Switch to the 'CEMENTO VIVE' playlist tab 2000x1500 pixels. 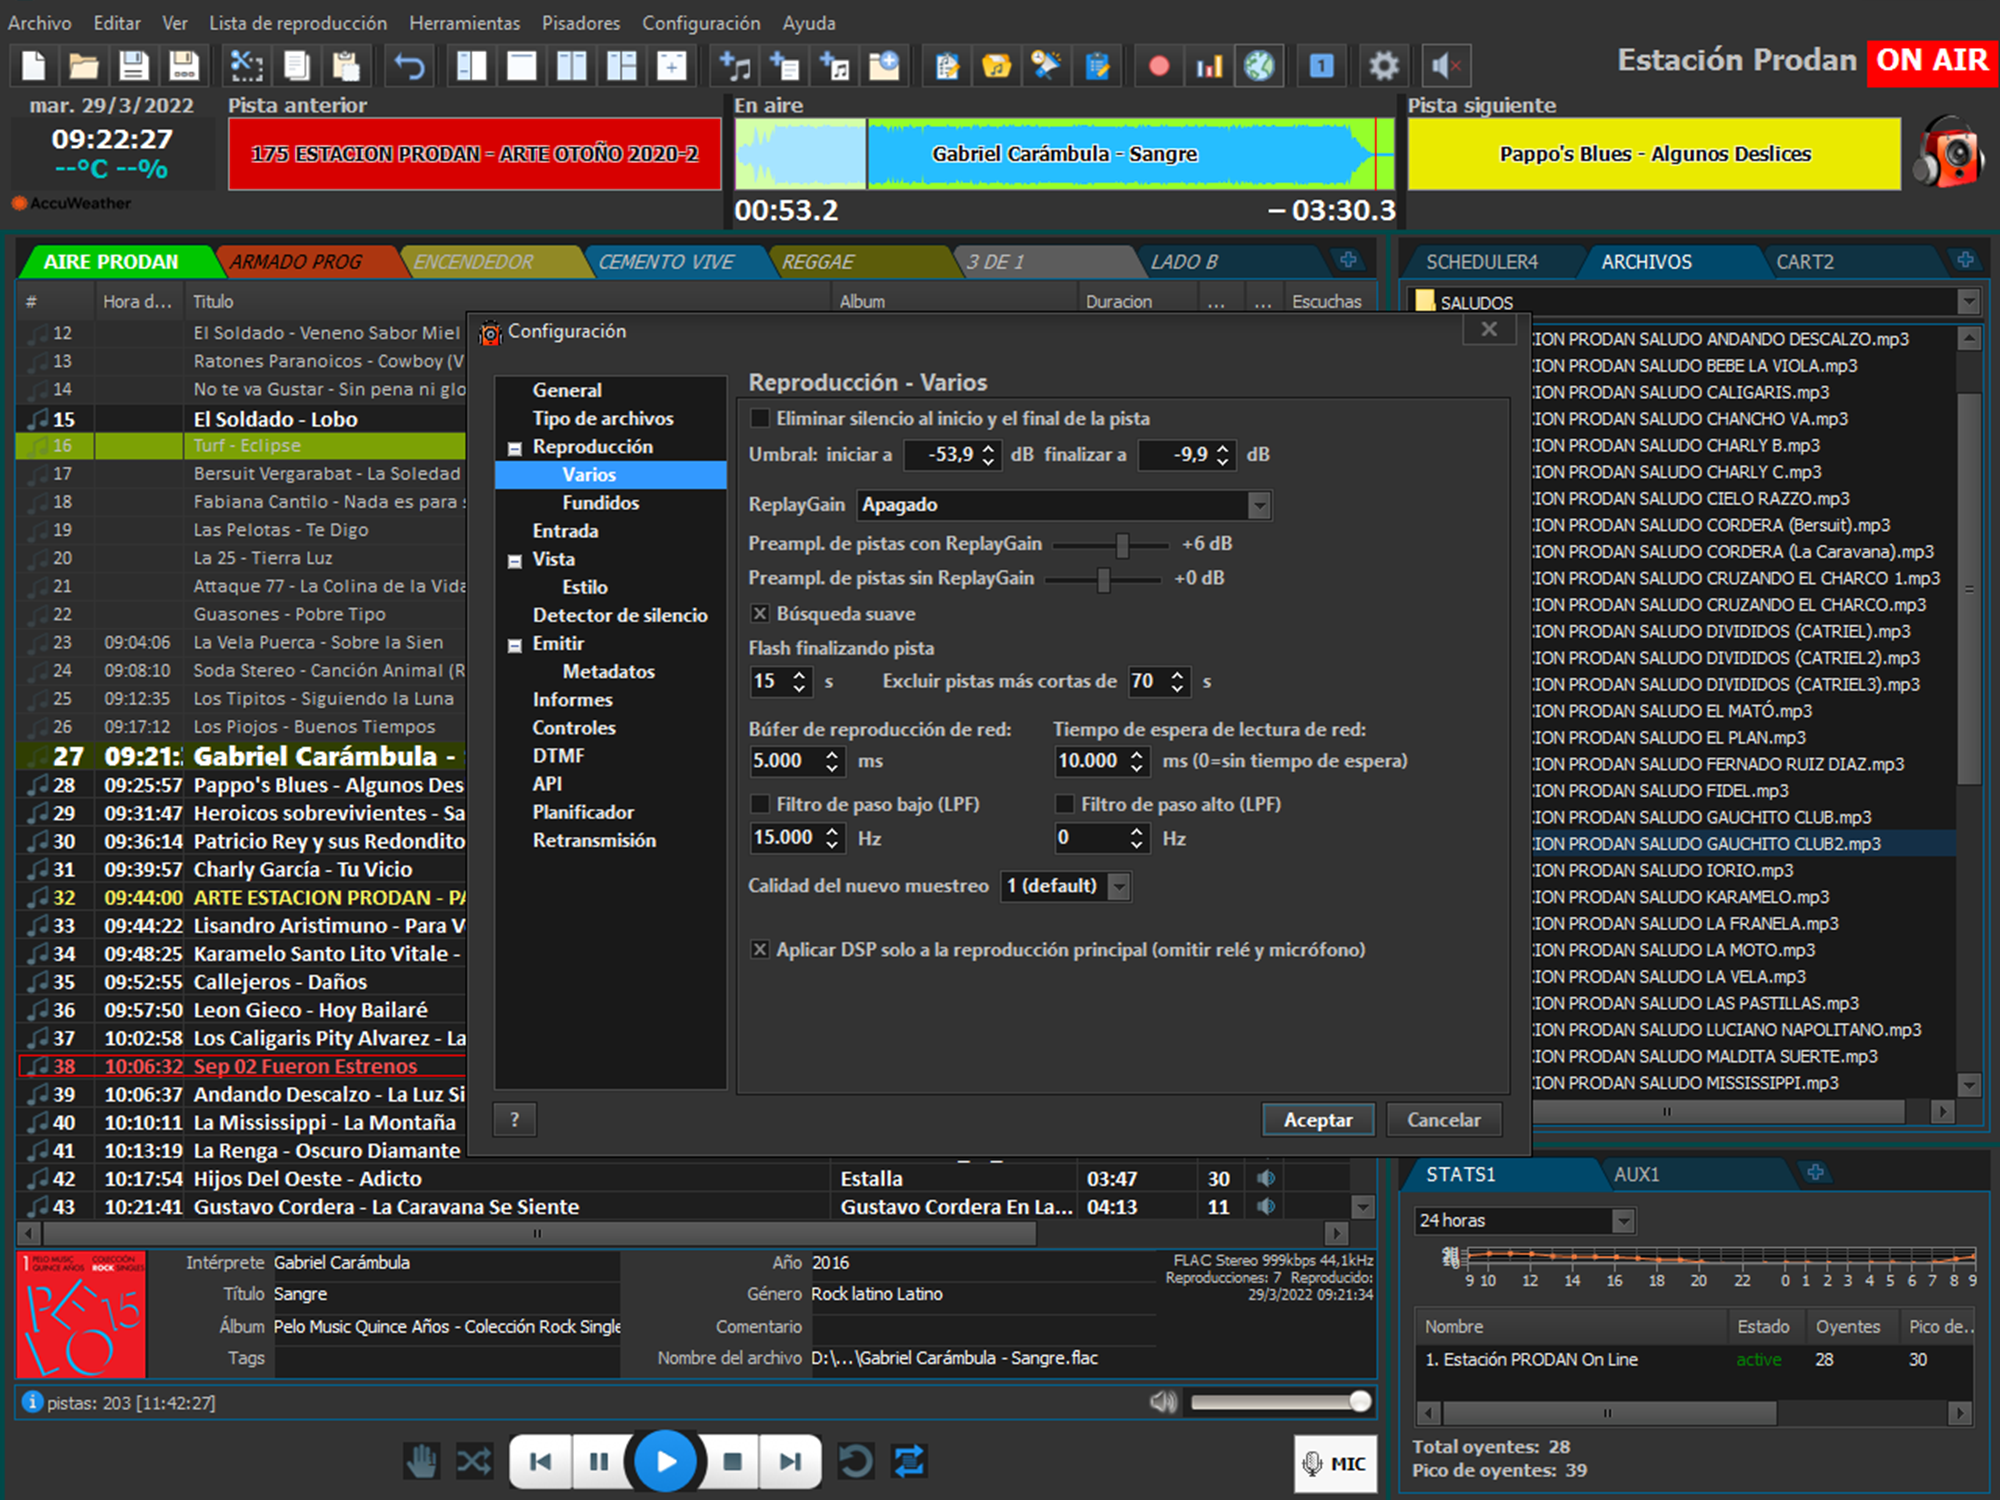tap(666, 262)
